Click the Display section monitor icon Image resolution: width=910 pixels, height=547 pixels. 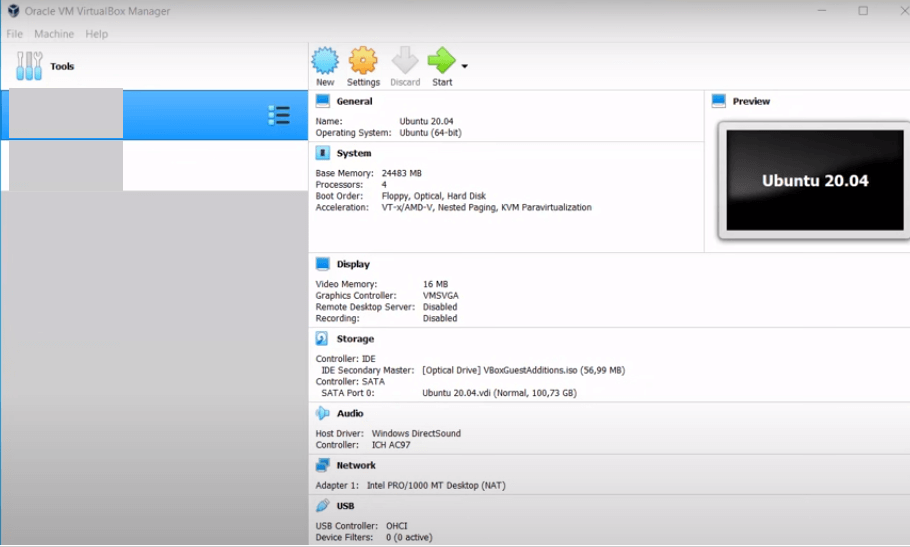click(323, 264)
